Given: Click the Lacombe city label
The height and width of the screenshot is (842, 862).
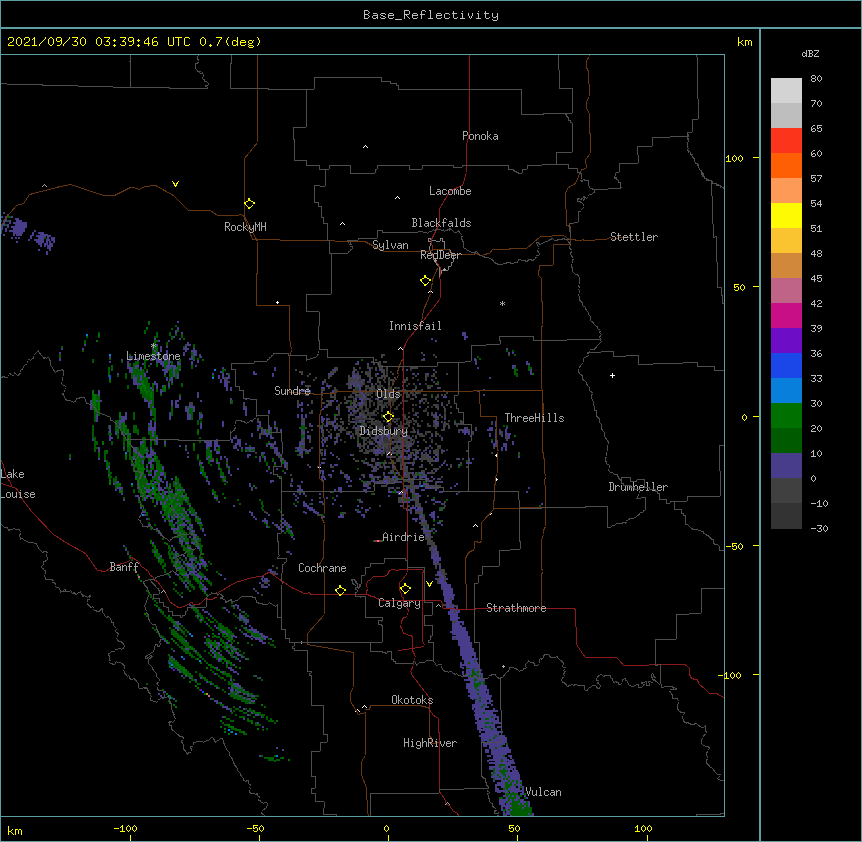Looking at the screenshot, I should point(450,191).
